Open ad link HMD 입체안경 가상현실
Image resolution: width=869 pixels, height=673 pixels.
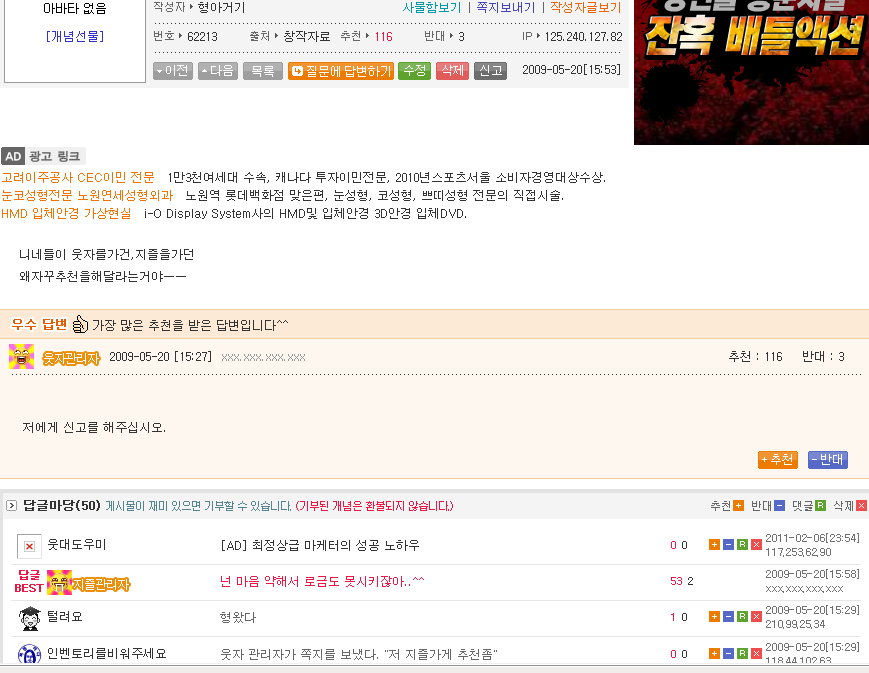[x=66, y=213]
